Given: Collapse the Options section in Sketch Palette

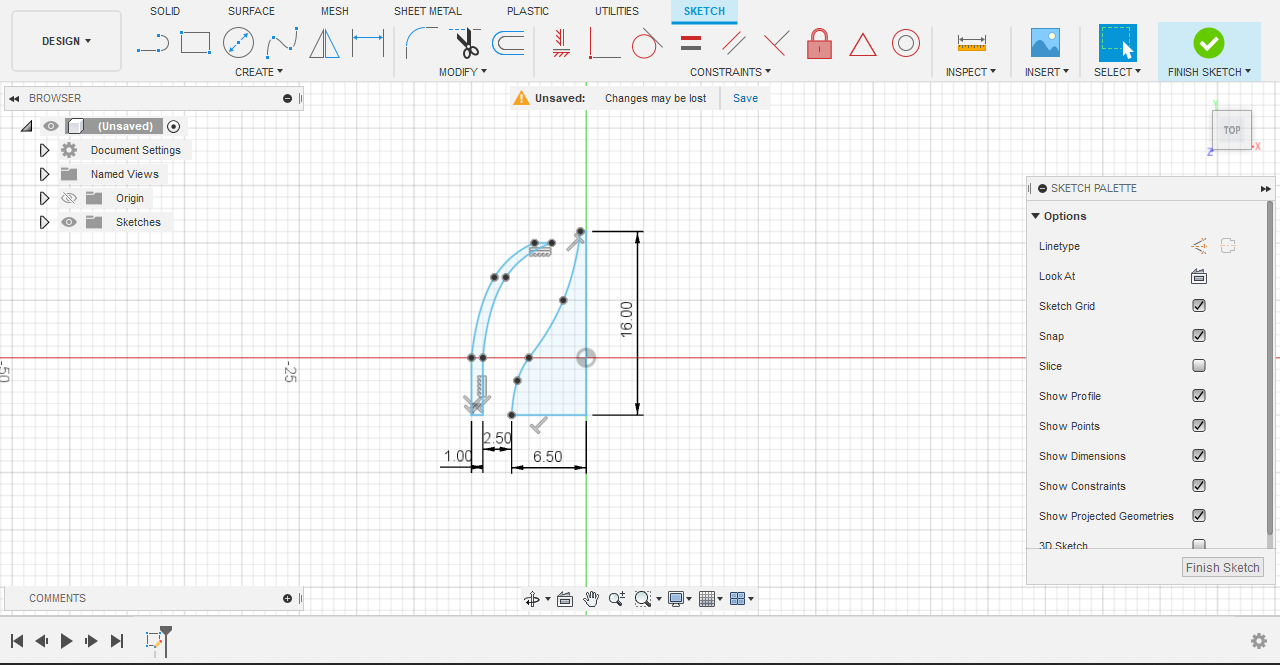Looking at the screenshot, I should [x=1035, y=216].
